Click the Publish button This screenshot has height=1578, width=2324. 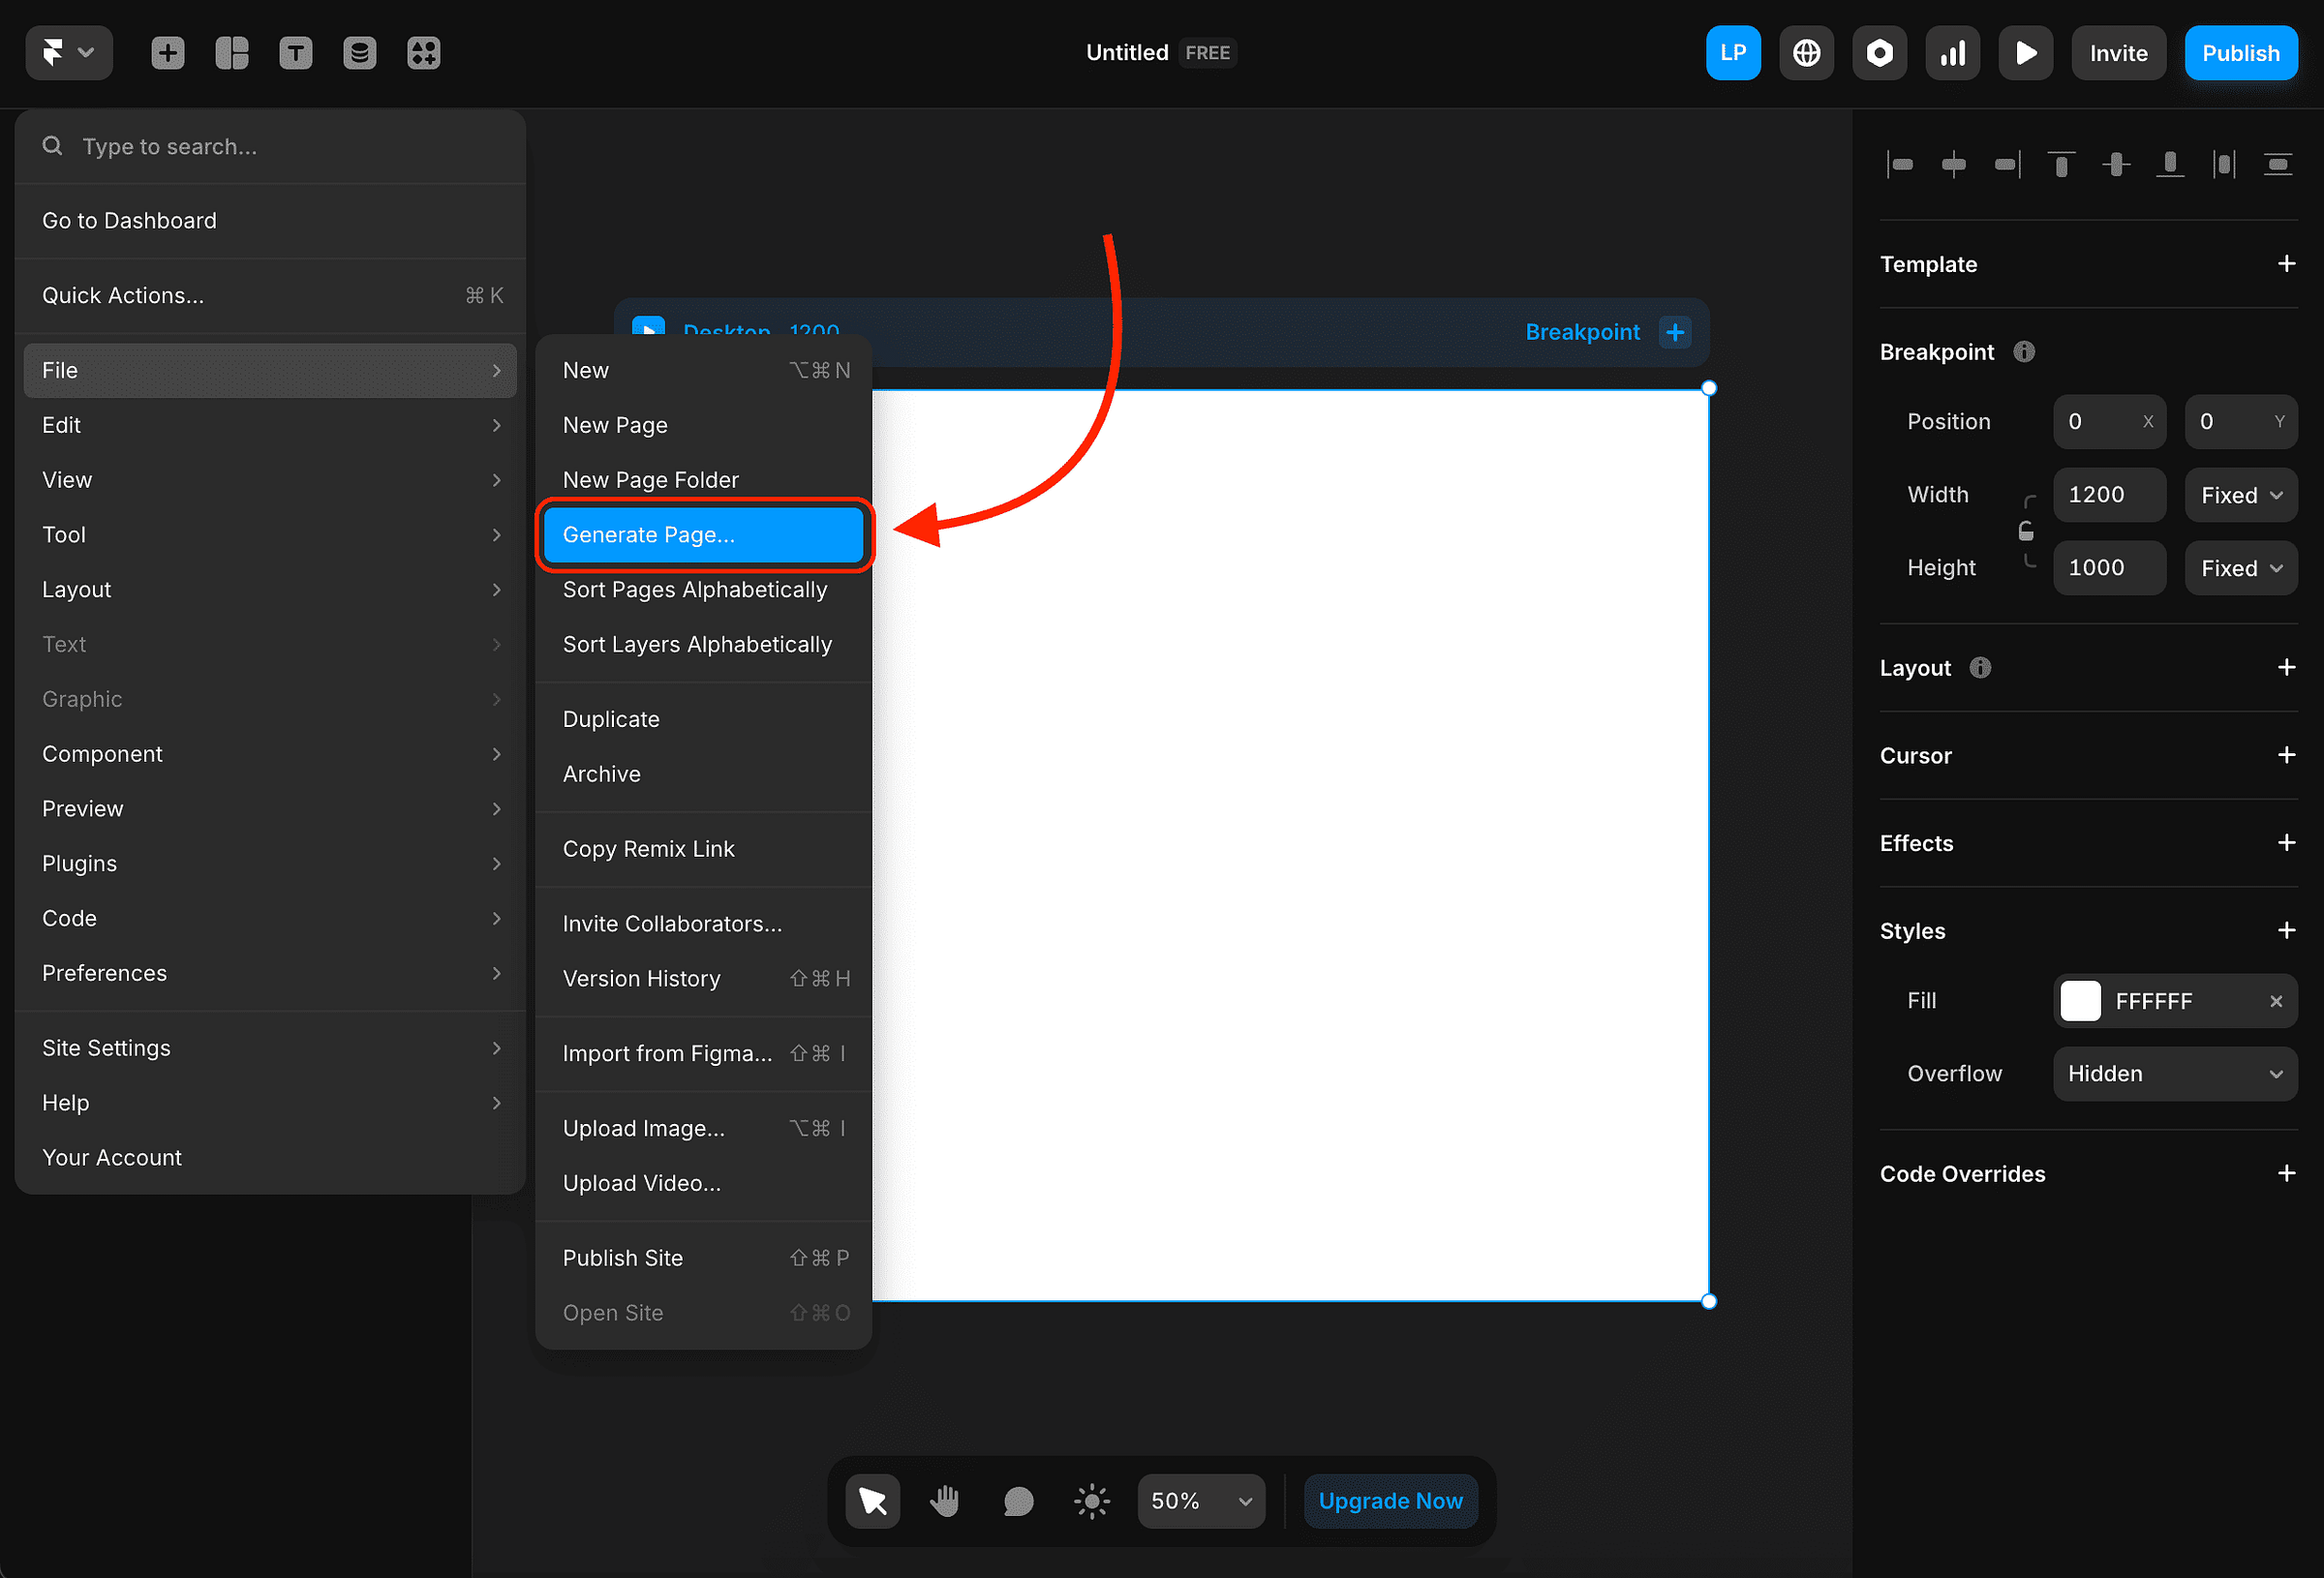tap(2240, 53)
